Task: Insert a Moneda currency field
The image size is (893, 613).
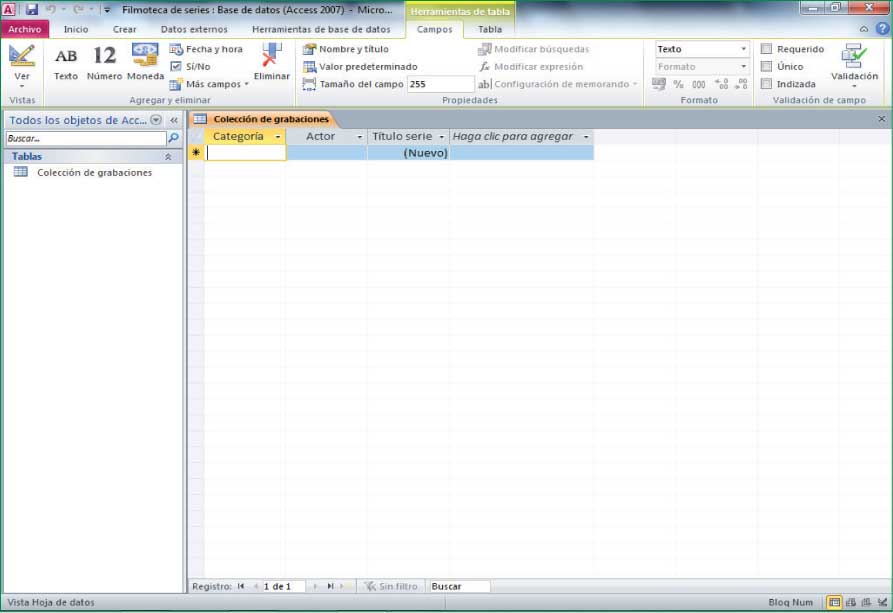Action: (x=145, y=63)
